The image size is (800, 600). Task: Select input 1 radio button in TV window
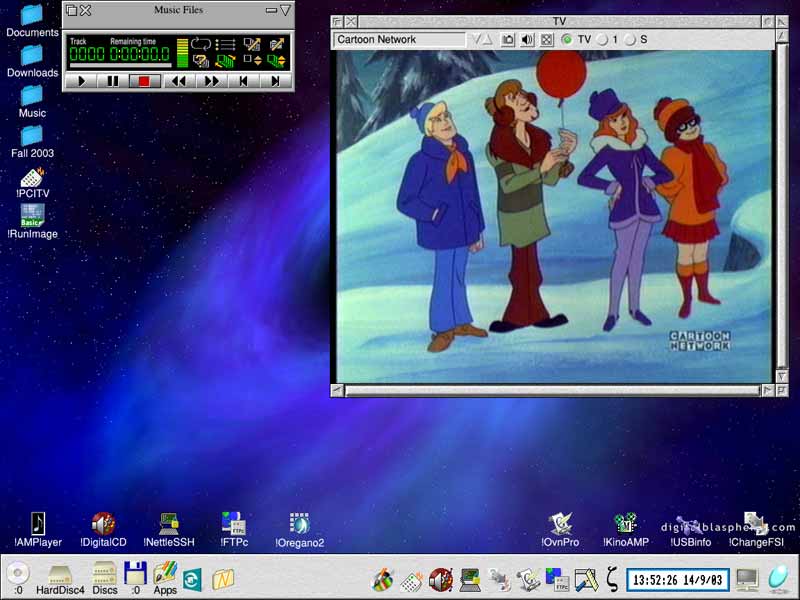pyautogui.click(x=603, y=40)
